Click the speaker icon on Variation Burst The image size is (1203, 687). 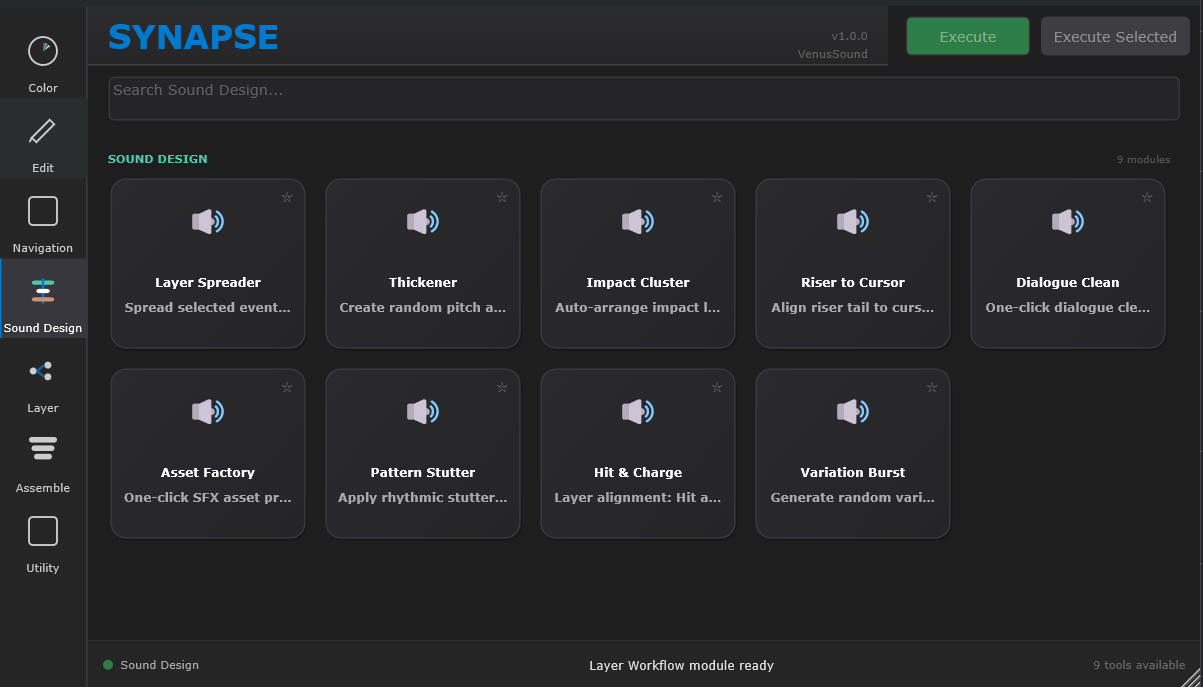tap(853, 411)
